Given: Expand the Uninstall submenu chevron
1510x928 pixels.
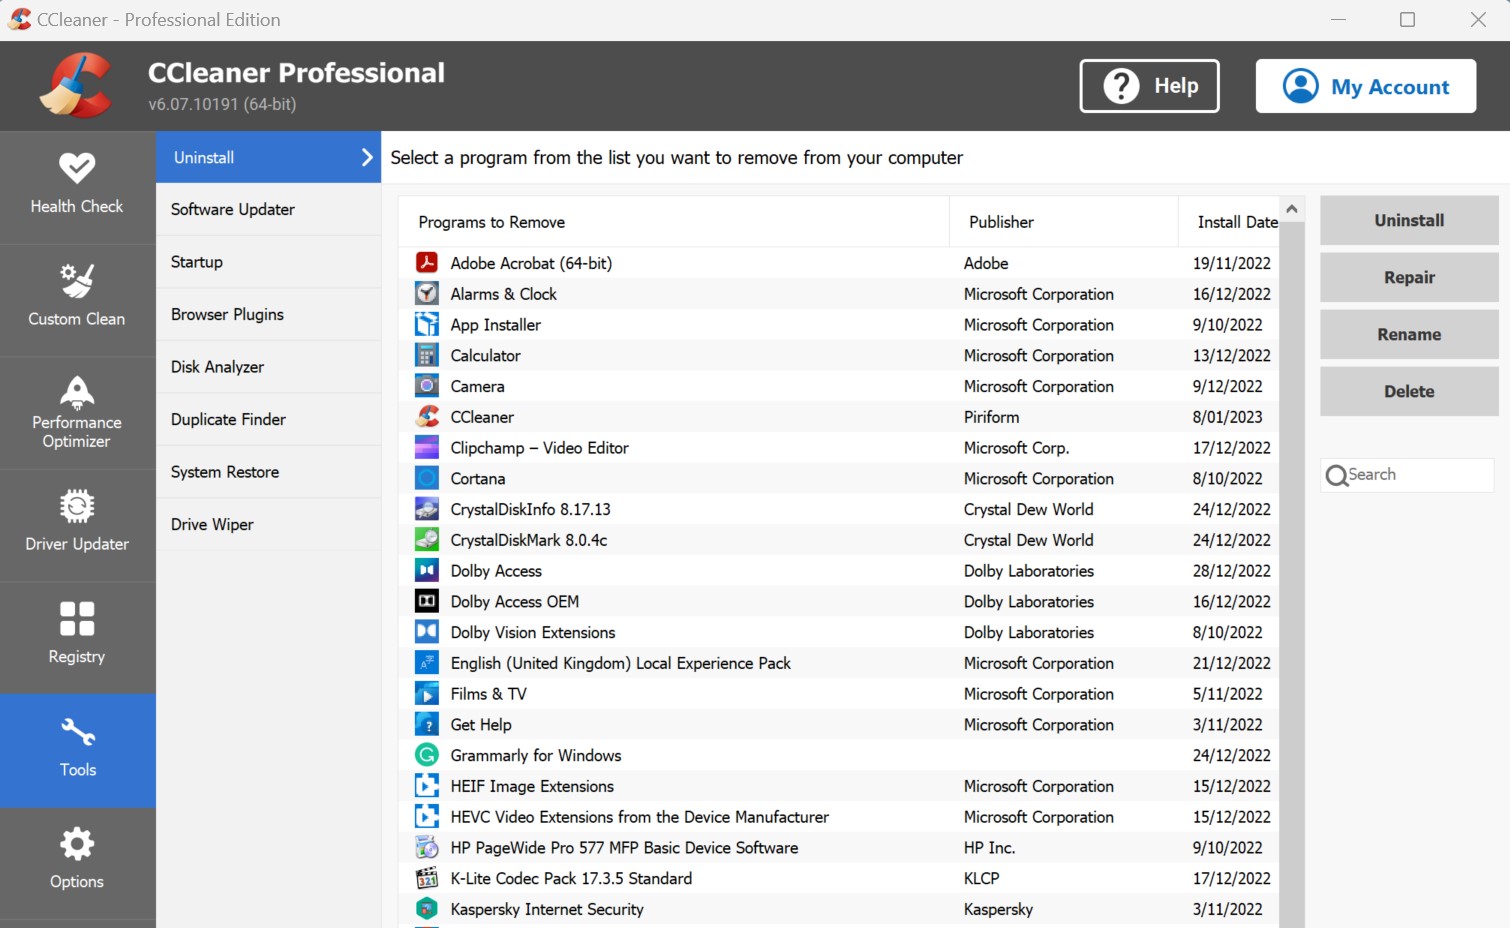Looking at the screenshot, I should coord(366,158).
